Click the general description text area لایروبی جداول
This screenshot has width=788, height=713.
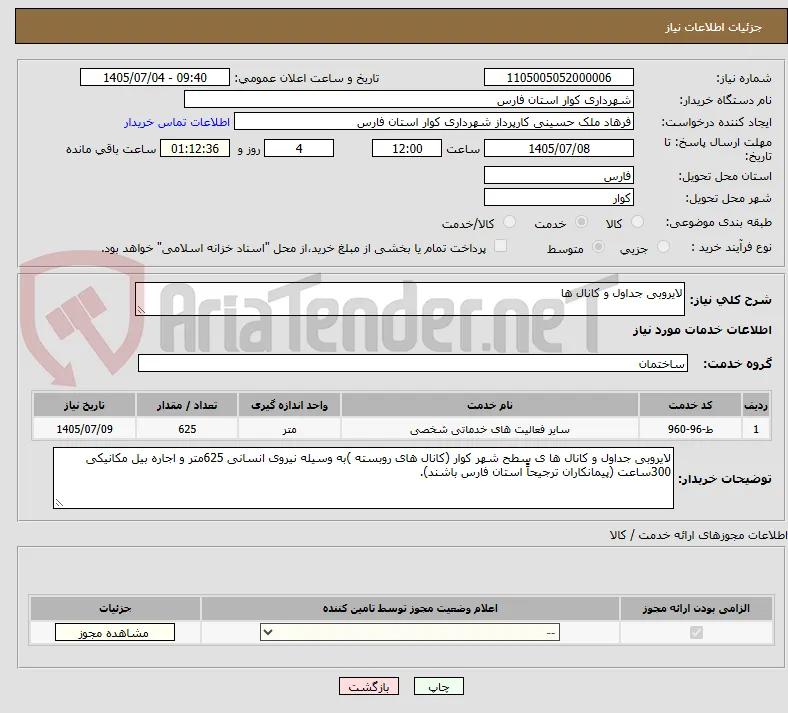click(410, 299)
